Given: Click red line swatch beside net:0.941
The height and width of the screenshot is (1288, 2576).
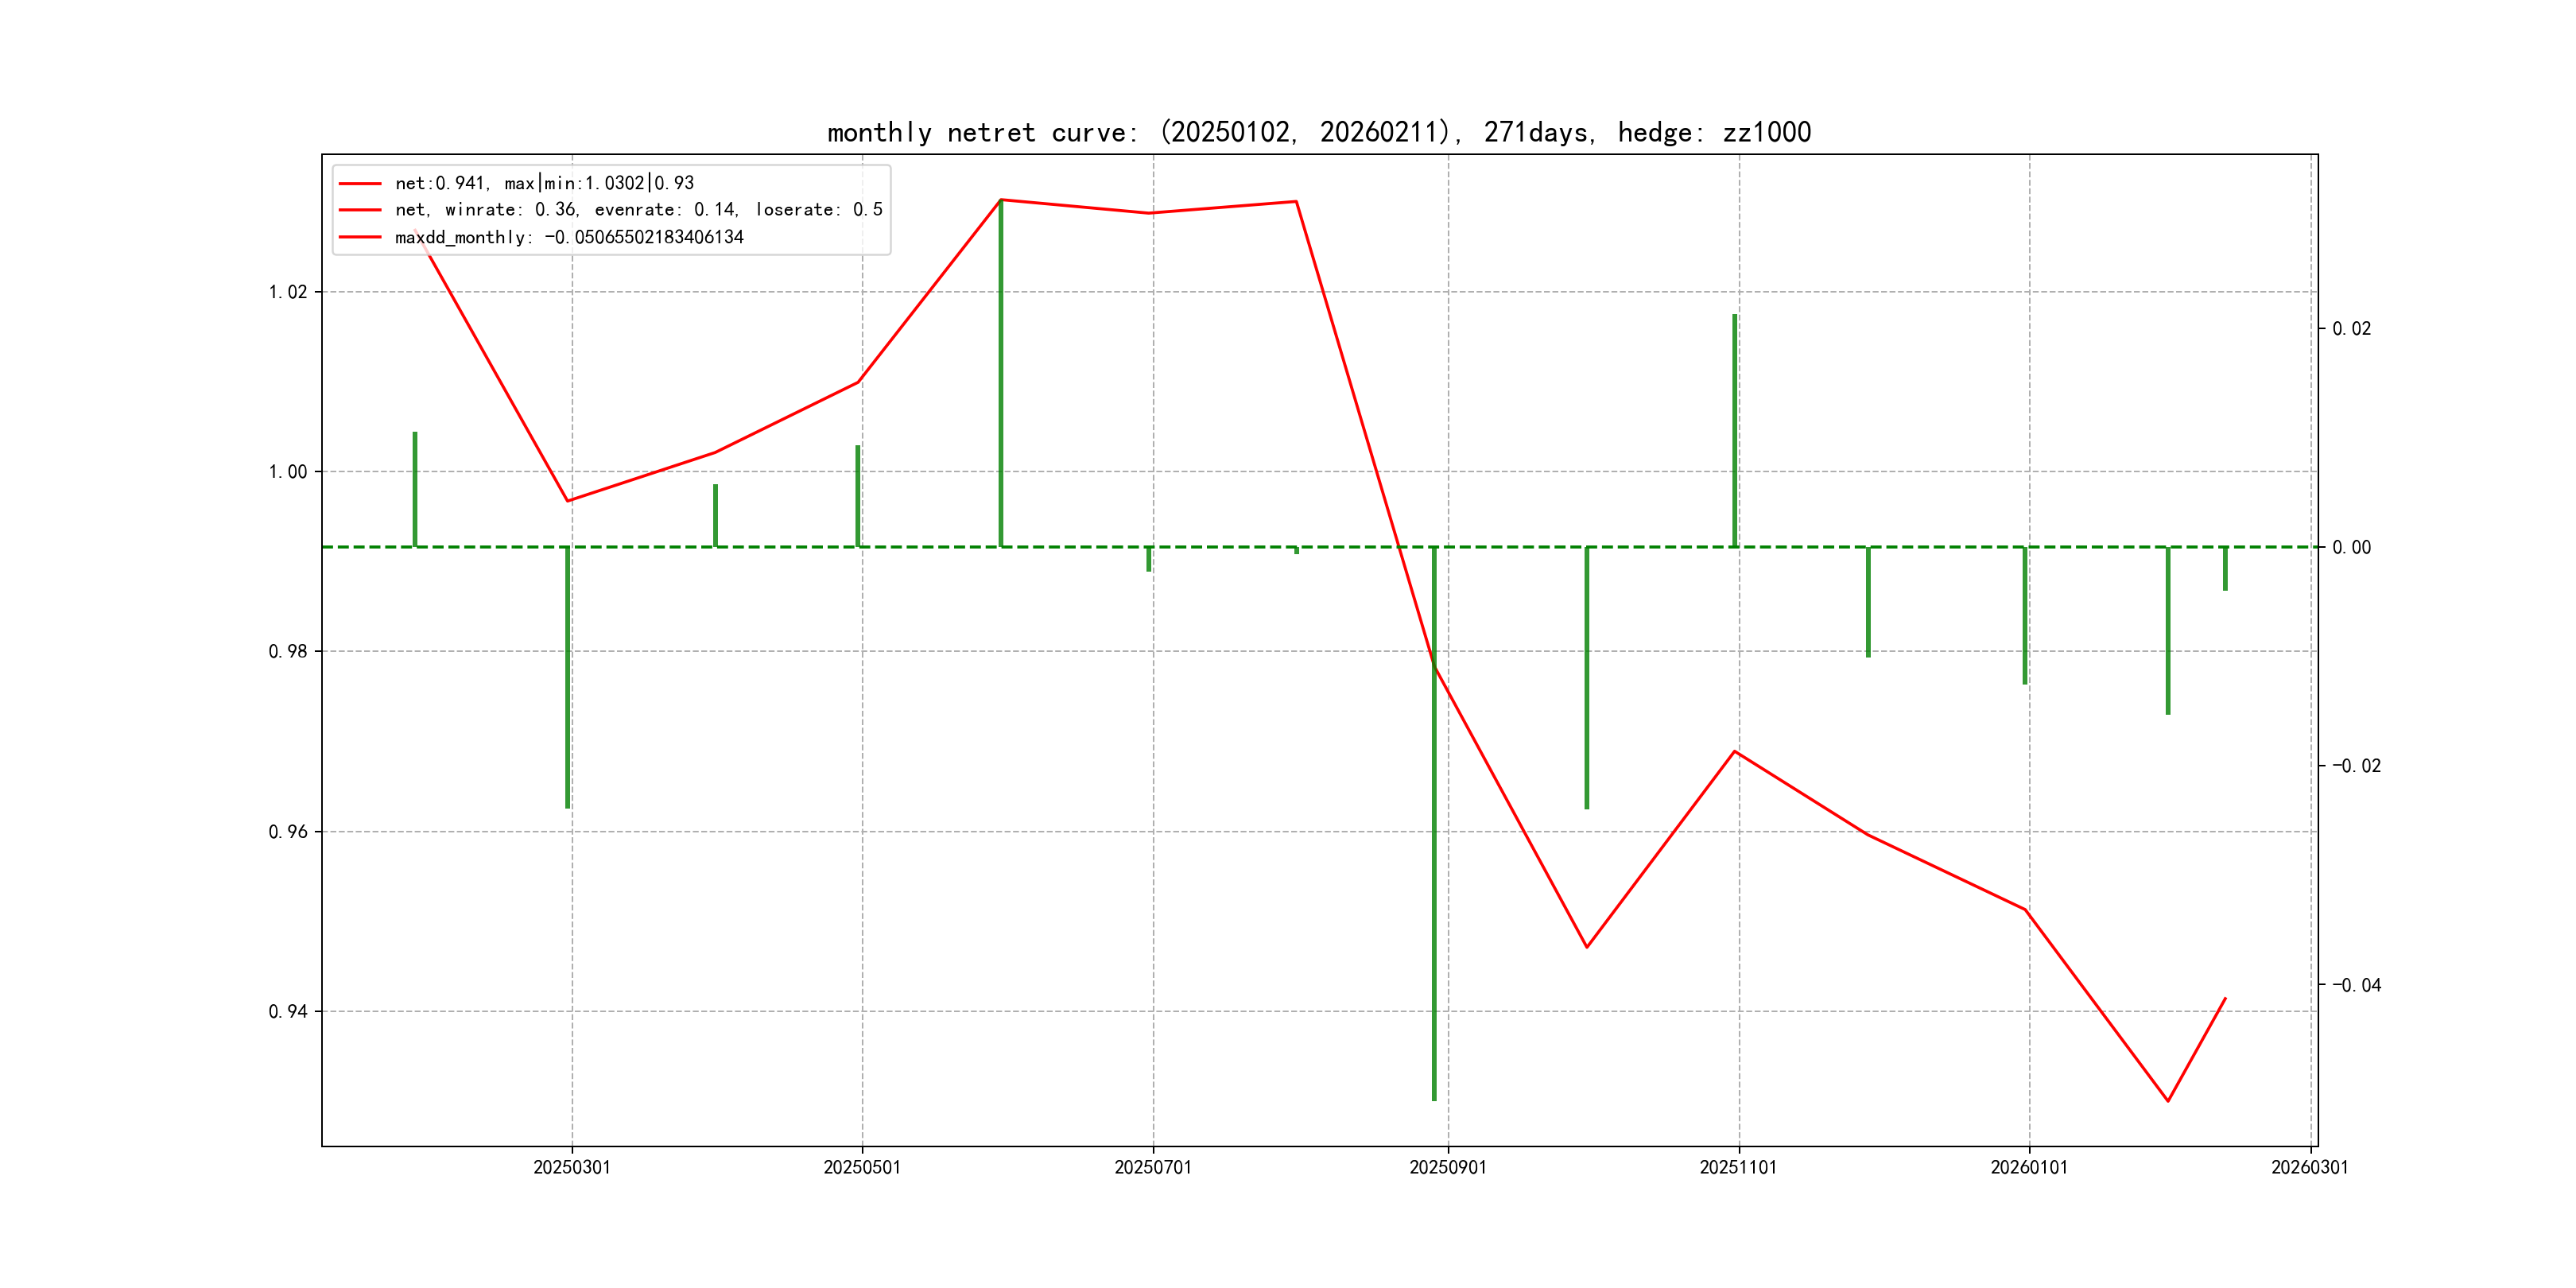Looking at the screenshot, I should pos(360,183).
